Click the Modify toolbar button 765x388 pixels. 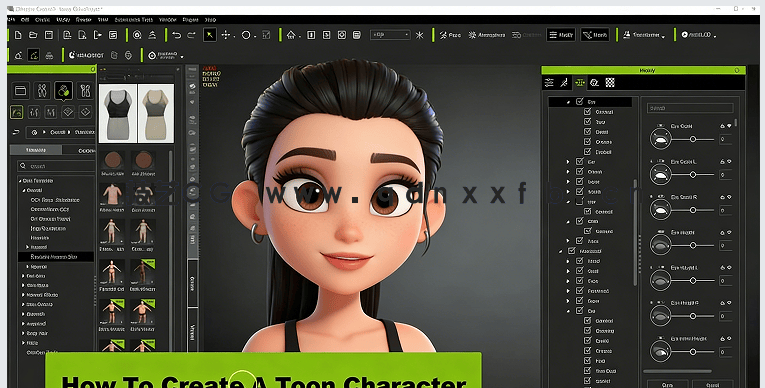pos(561,35)
